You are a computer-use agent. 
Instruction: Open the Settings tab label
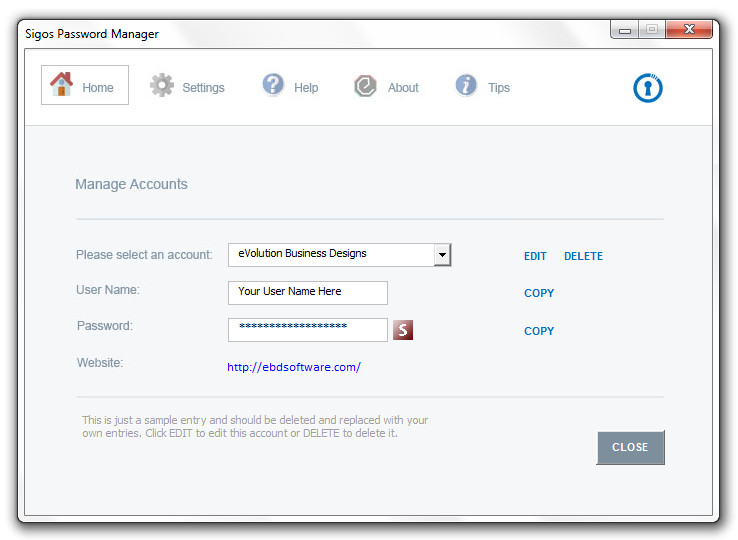tap(203, 88)
